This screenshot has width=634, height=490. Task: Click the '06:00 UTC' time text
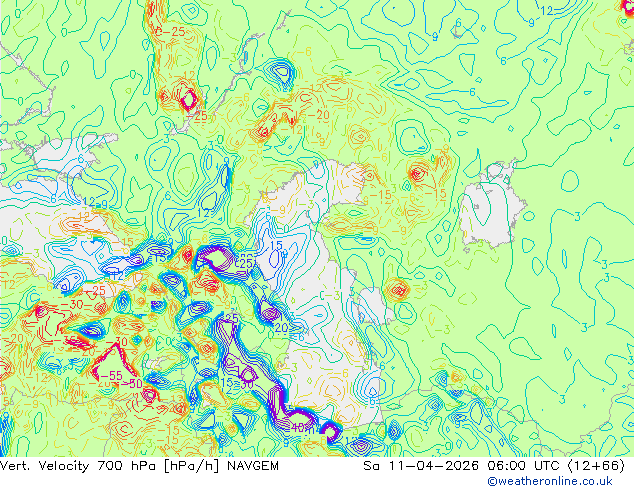(x=524, y=466)
